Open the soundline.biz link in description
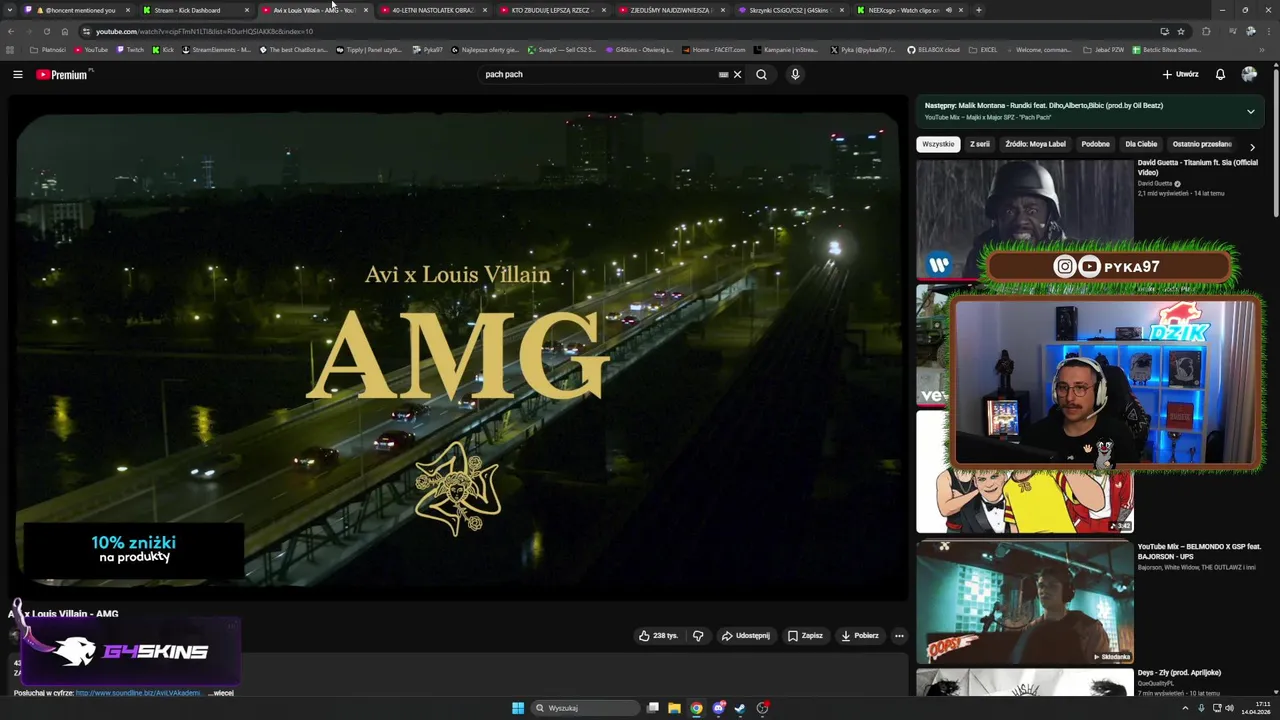Image resolution: width=1280 pixels, height=720 pixels. (x=138, y=692)
